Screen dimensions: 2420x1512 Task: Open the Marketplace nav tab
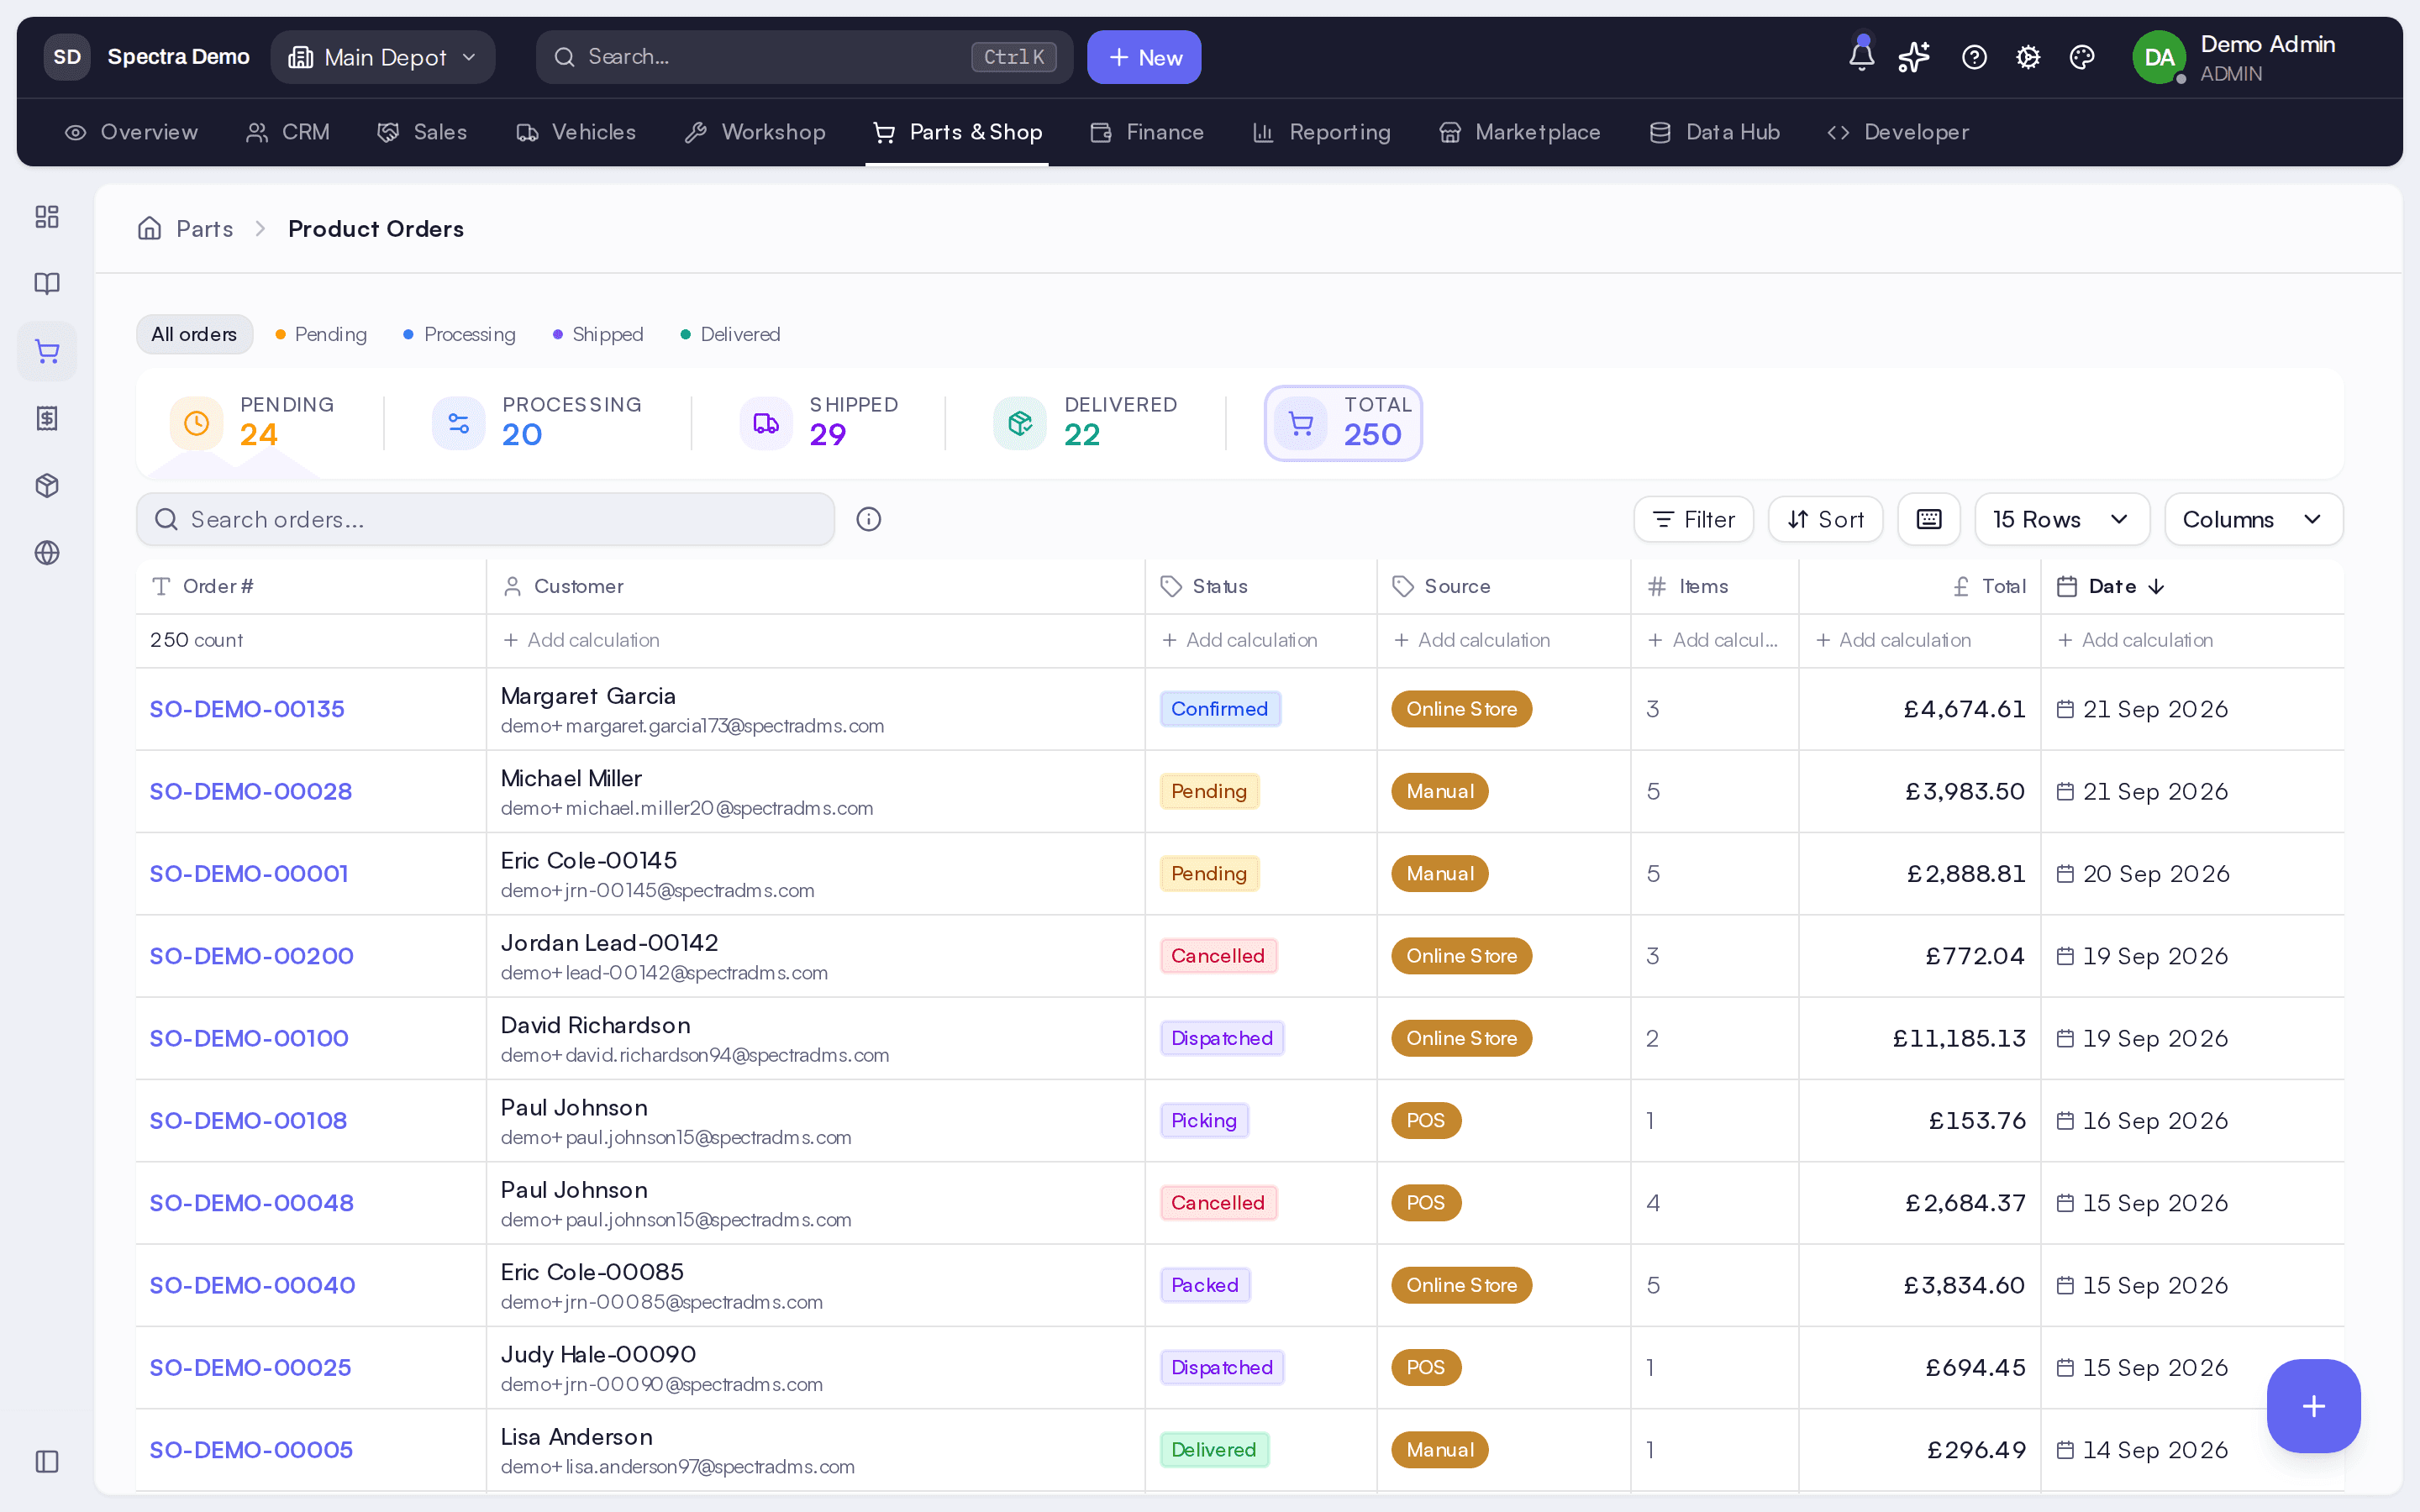click(x=1519, y=132)
